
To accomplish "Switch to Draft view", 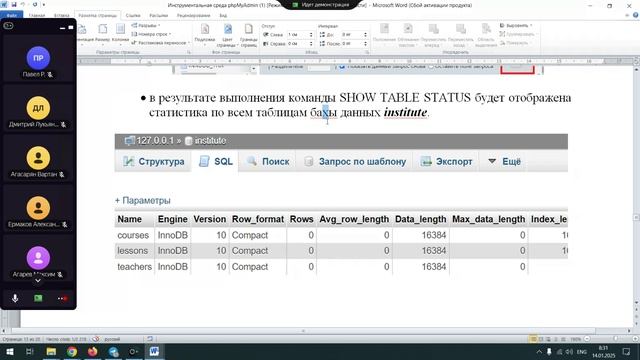I will point(563,339).
